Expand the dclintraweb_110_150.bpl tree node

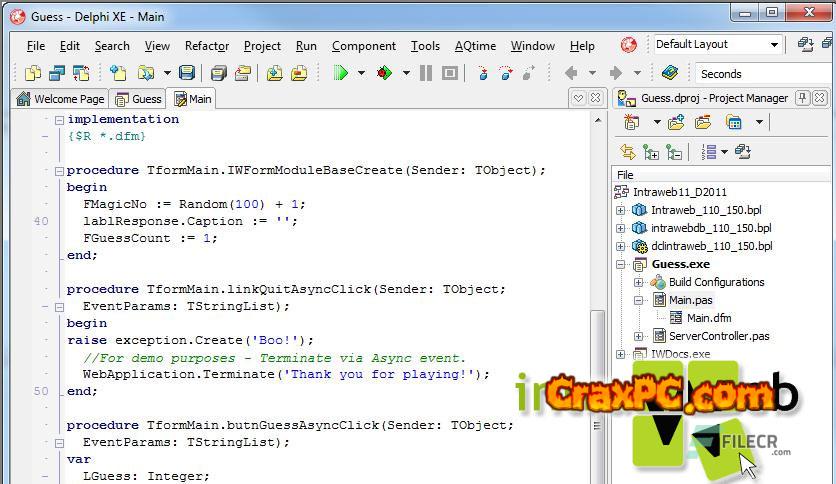621,246
